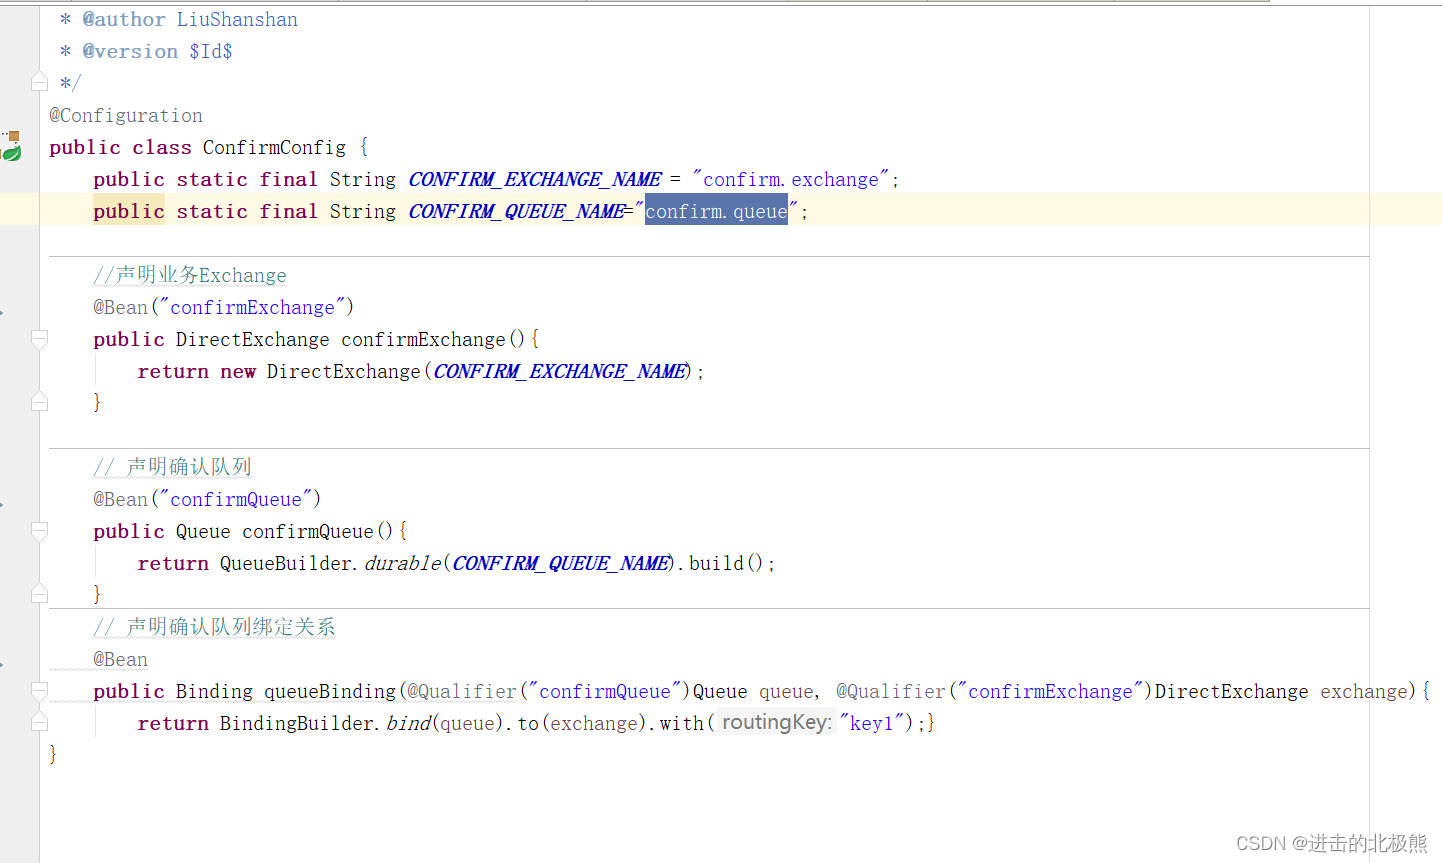Click the to(exchange) method call
1442x863 pixels.
pyautogui.click(x=583, y=723)
